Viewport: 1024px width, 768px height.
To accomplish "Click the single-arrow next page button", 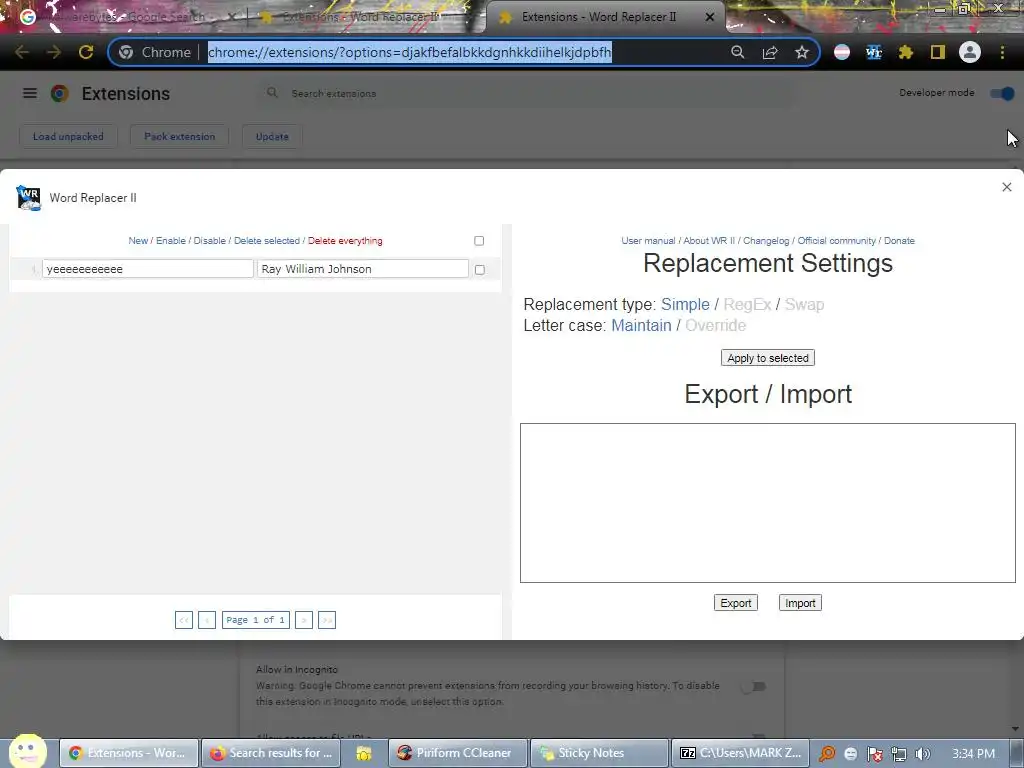I will click(304, 620).
